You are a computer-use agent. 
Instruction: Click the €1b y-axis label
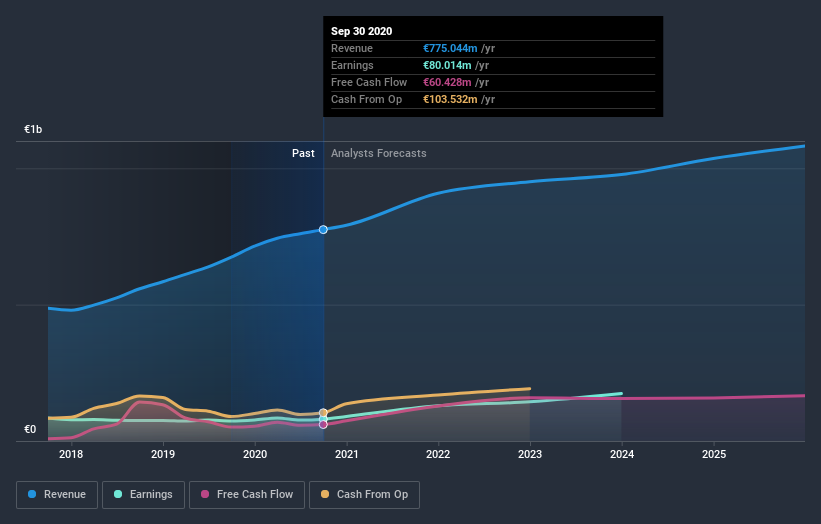pyautogui.click(x=33, y=129)
